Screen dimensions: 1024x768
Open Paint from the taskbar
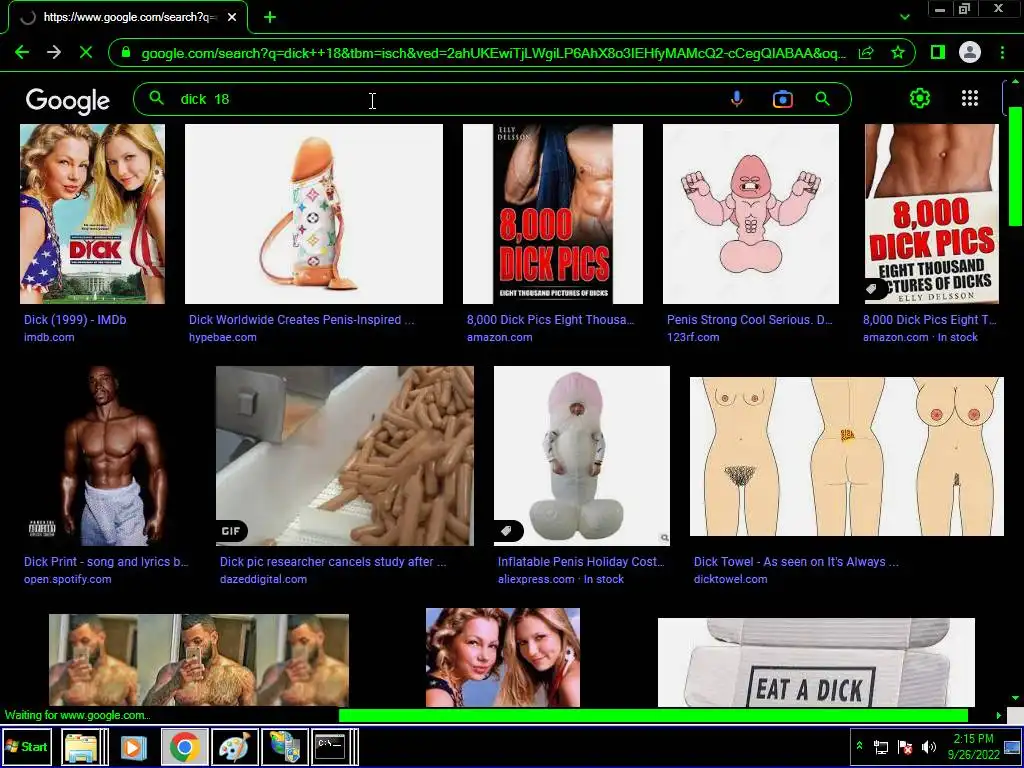[x=234, y=746]
